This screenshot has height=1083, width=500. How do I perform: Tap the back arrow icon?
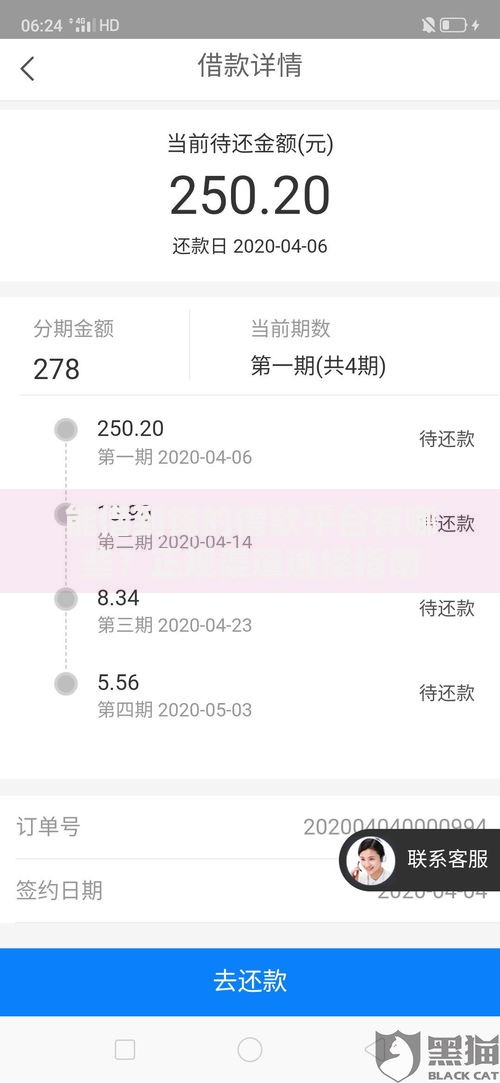(28, 68)
